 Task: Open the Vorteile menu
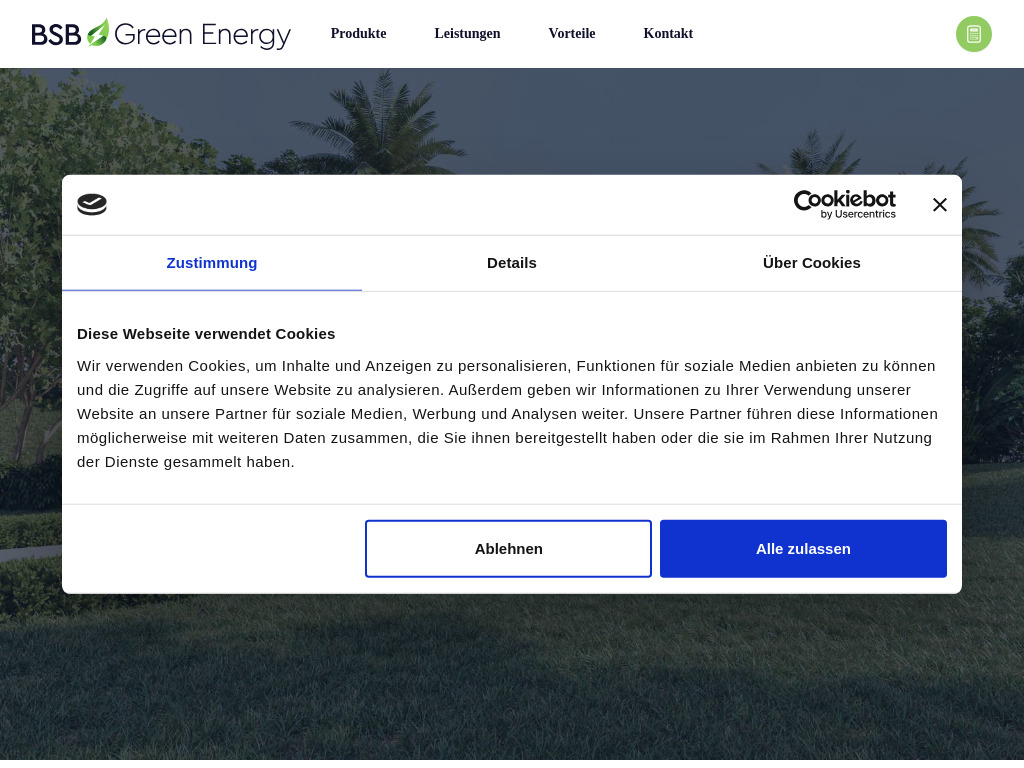(571, 33)
